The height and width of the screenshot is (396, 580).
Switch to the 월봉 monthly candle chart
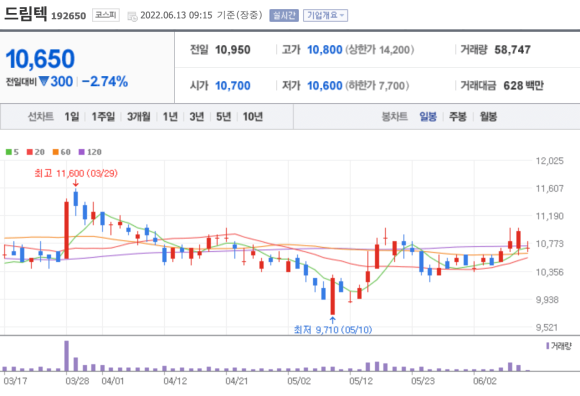coord(488,117)
